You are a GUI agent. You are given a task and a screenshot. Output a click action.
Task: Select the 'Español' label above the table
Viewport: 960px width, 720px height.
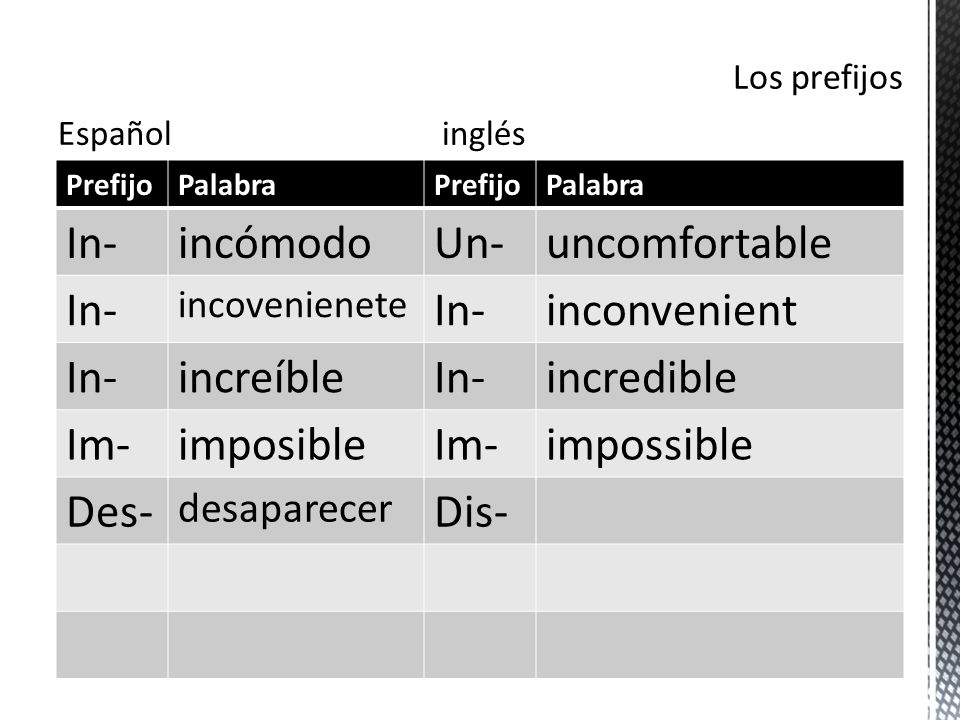click(114, 133)
